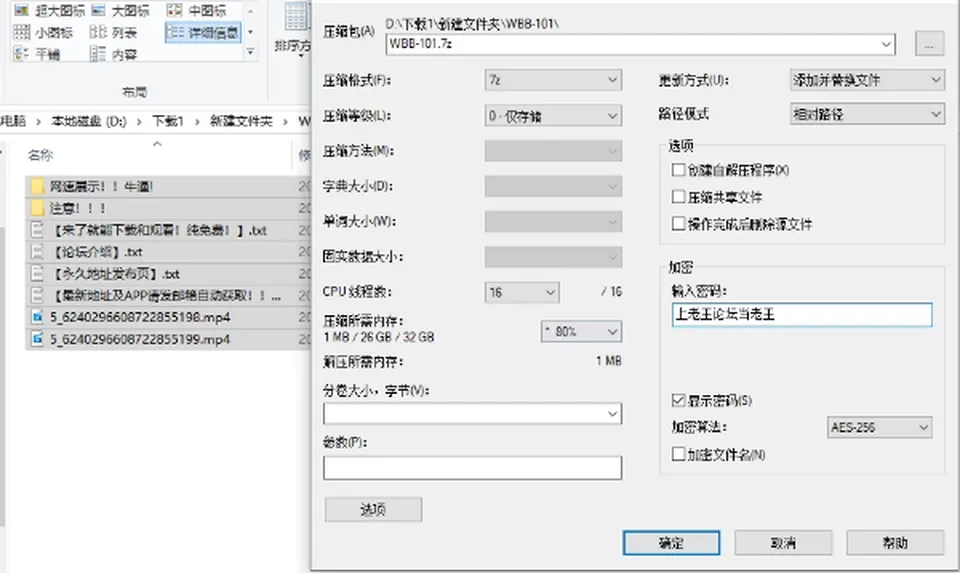Open the memory usage 80% dropdown
The width and height of the screenshot is (960, 573).
pyautogui.click(x=581, y=332)
